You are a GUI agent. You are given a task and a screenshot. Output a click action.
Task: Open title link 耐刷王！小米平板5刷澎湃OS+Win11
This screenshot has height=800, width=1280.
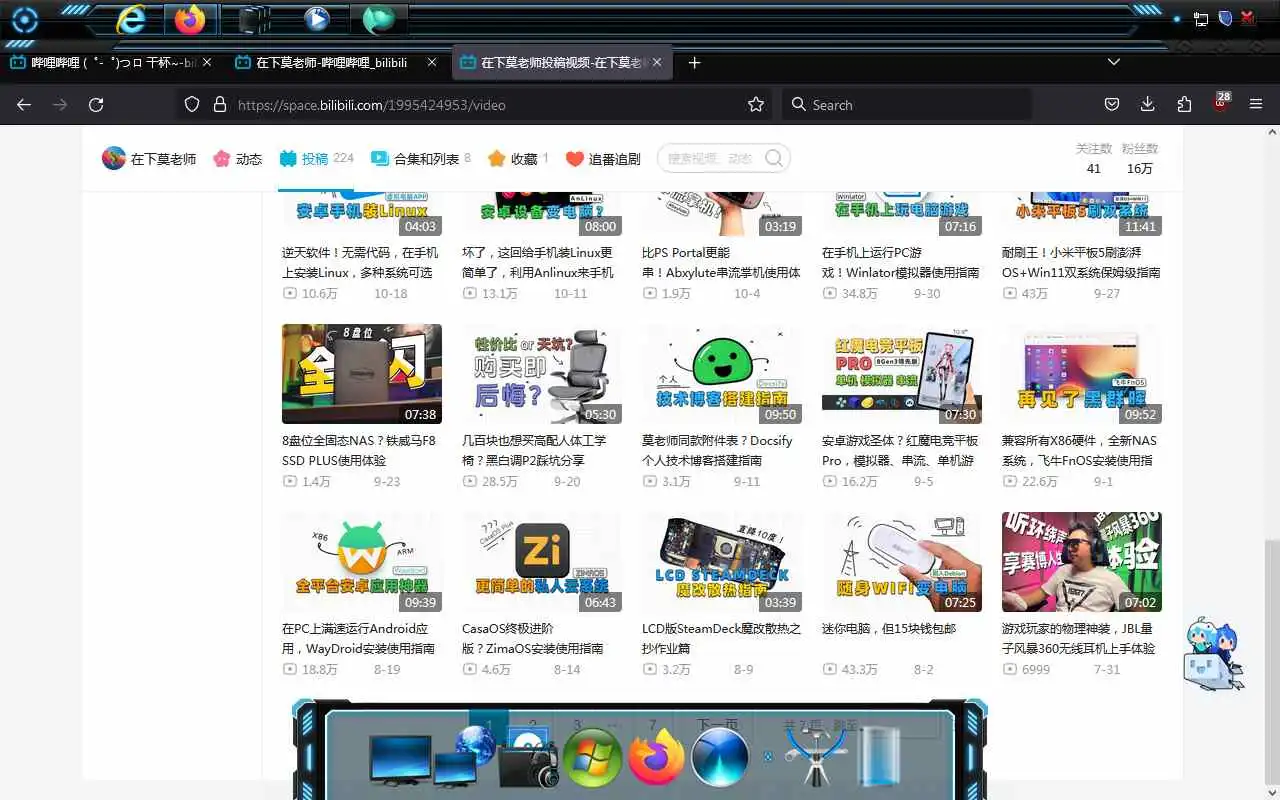(x=1081, y=262)
